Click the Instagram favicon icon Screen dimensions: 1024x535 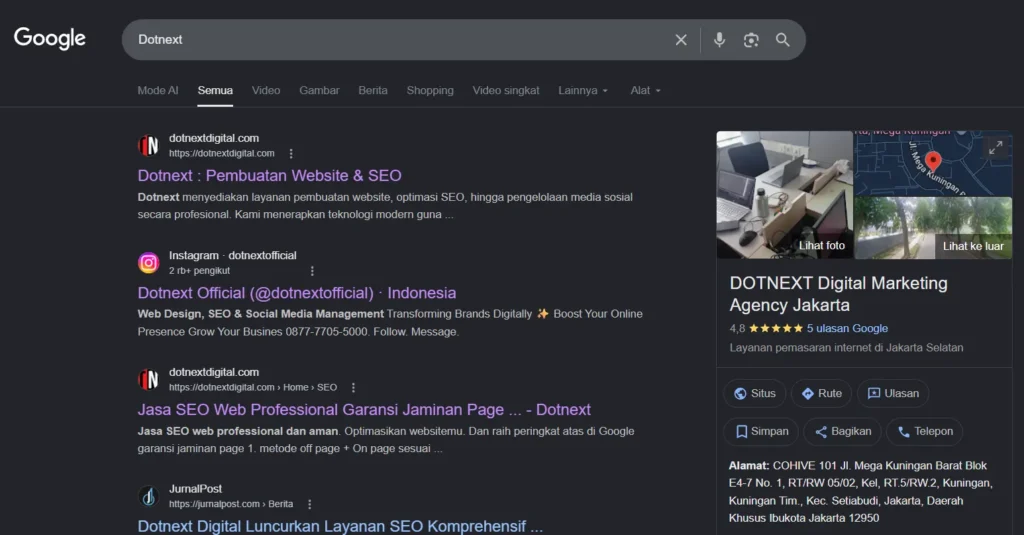pos(148,263)
